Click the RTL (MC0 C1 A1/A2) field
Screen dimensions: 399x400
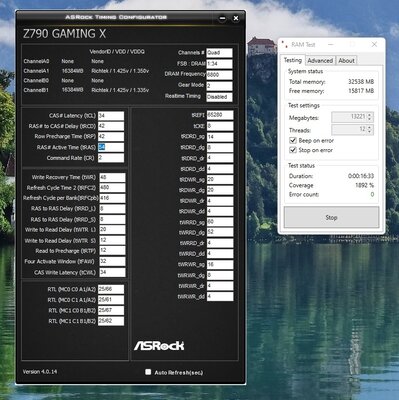coord(111,300)
